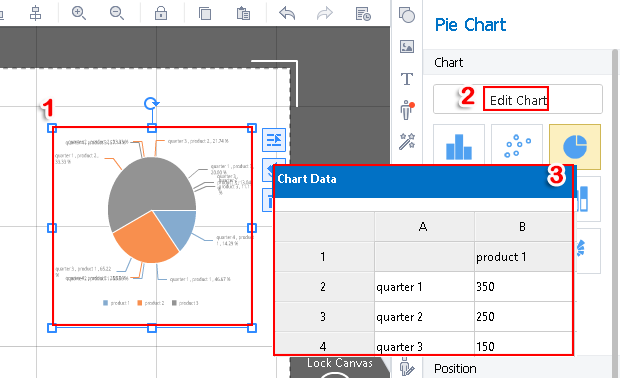
Task: Click the Edit Chart button
Action: click(518, 99)
